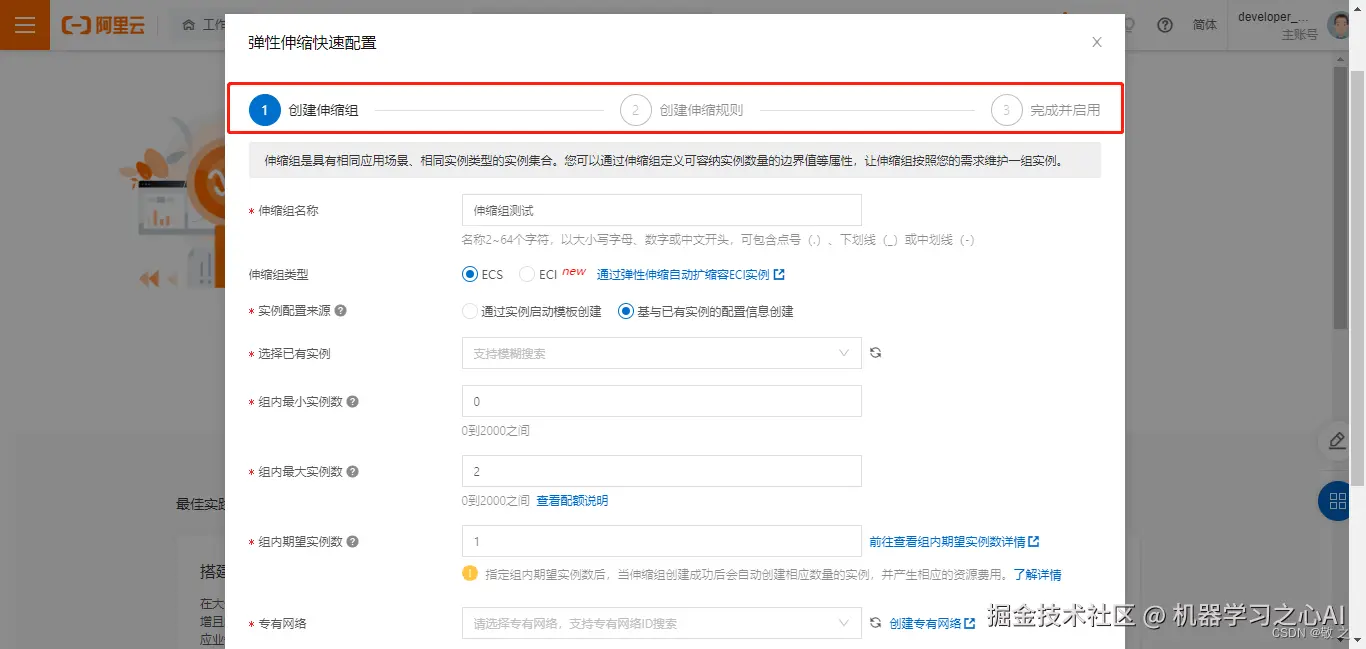
Task: Choose 通过实例启动模板创建 option
Action: pos(470,311)
